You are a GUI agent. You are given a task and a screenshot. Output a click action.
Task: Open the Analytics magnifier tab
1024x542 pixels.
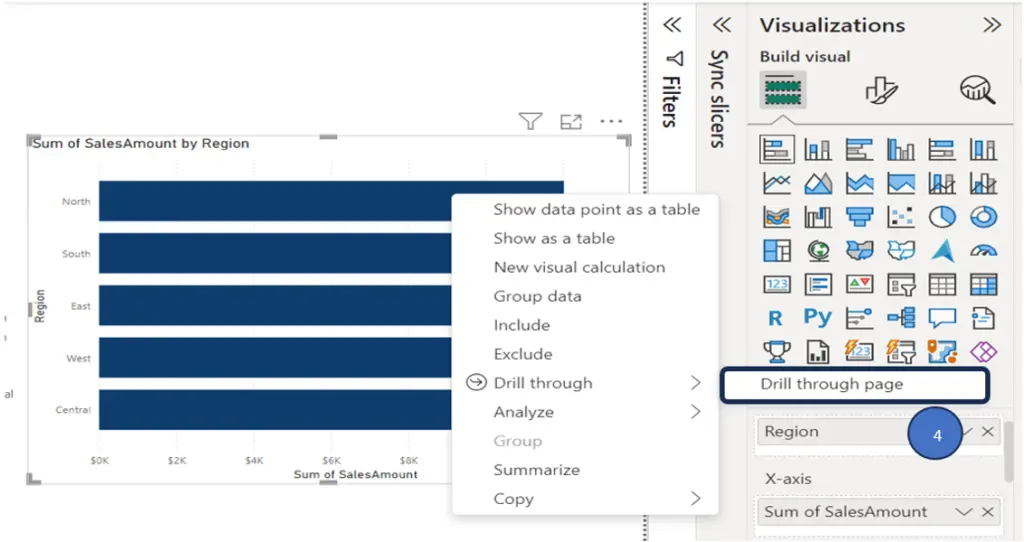(x=978, y=90)
